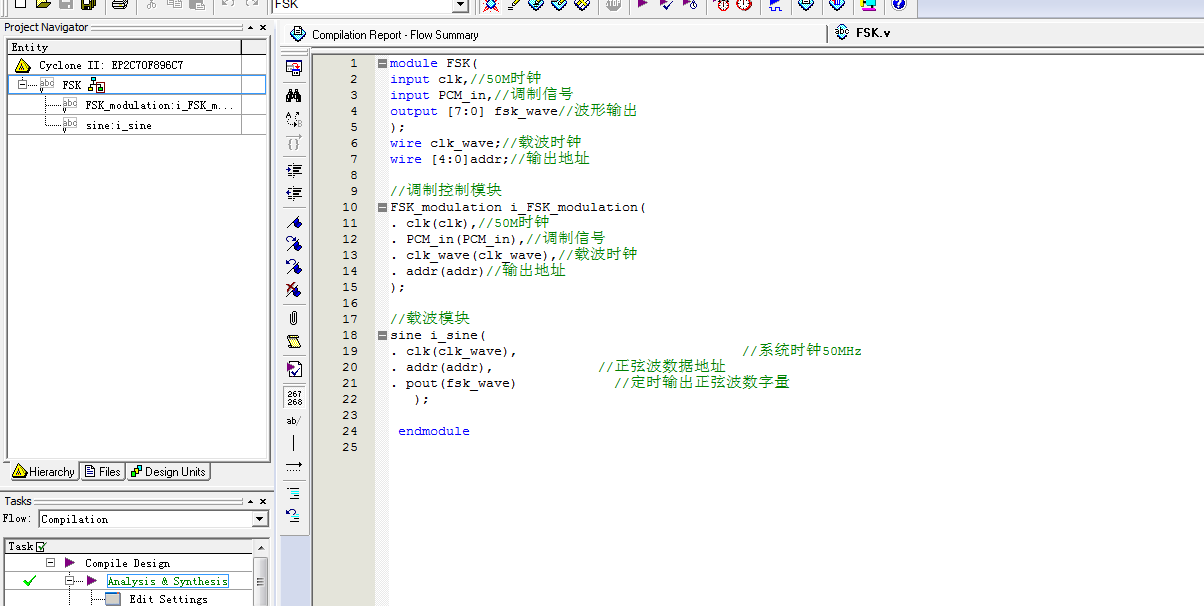Click the Toggle Bookmark flag icon
The height and width of the screenshot is (606, 1204).
[293, 222]
